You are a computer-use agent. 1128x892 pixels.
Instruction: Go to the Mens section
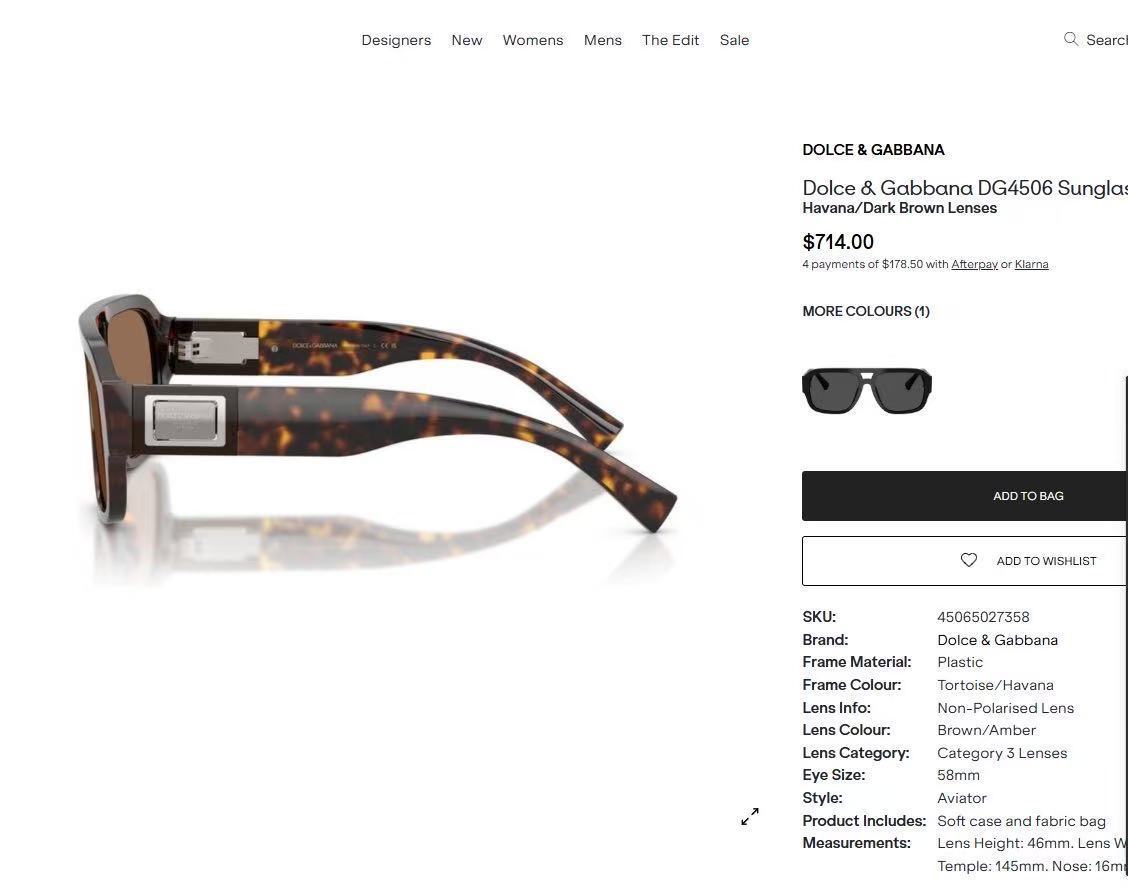pyautogui.click(x=603, y=40)
